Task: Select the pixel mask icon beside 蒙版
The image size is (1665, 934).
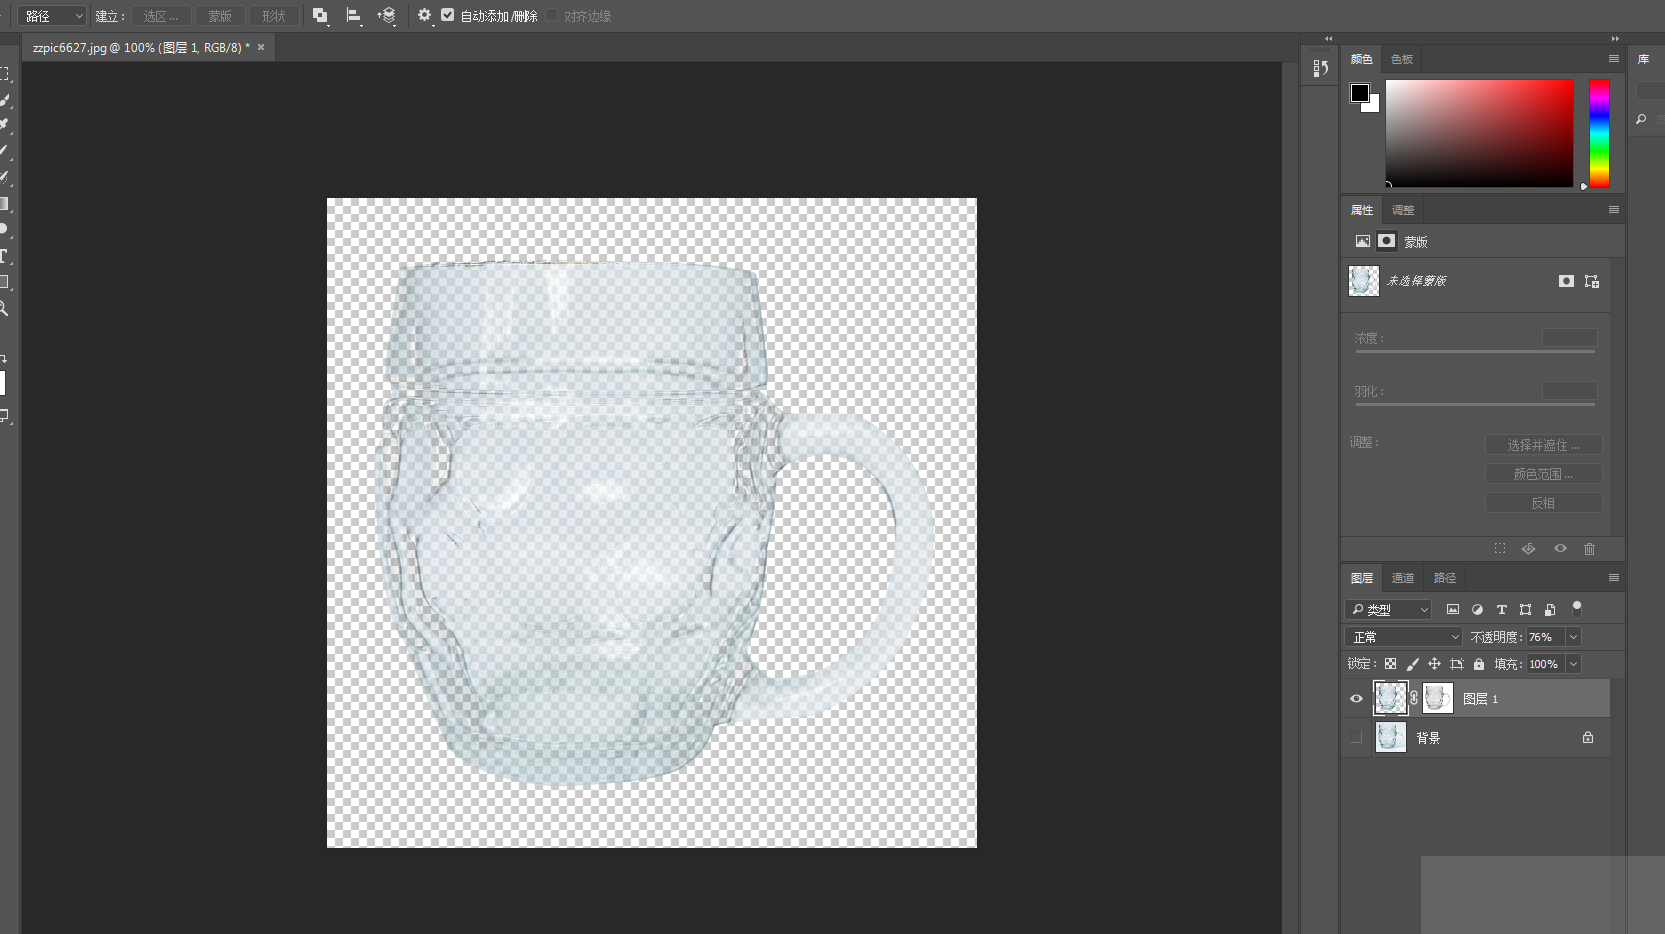Action: [x=1386, y=241]
